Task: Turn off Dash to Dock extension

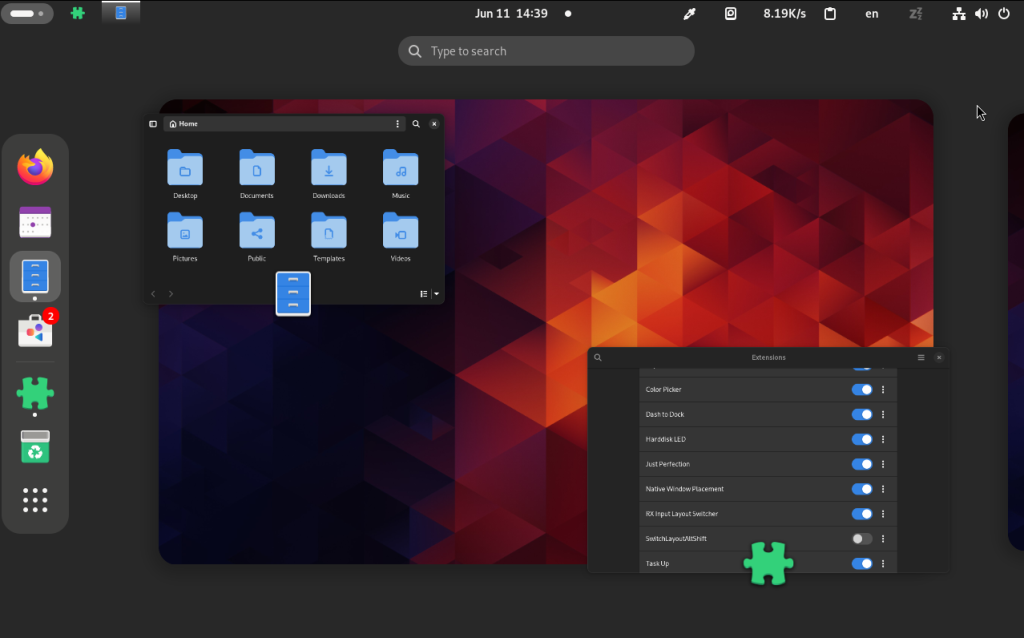Action: tap(862, 415)
